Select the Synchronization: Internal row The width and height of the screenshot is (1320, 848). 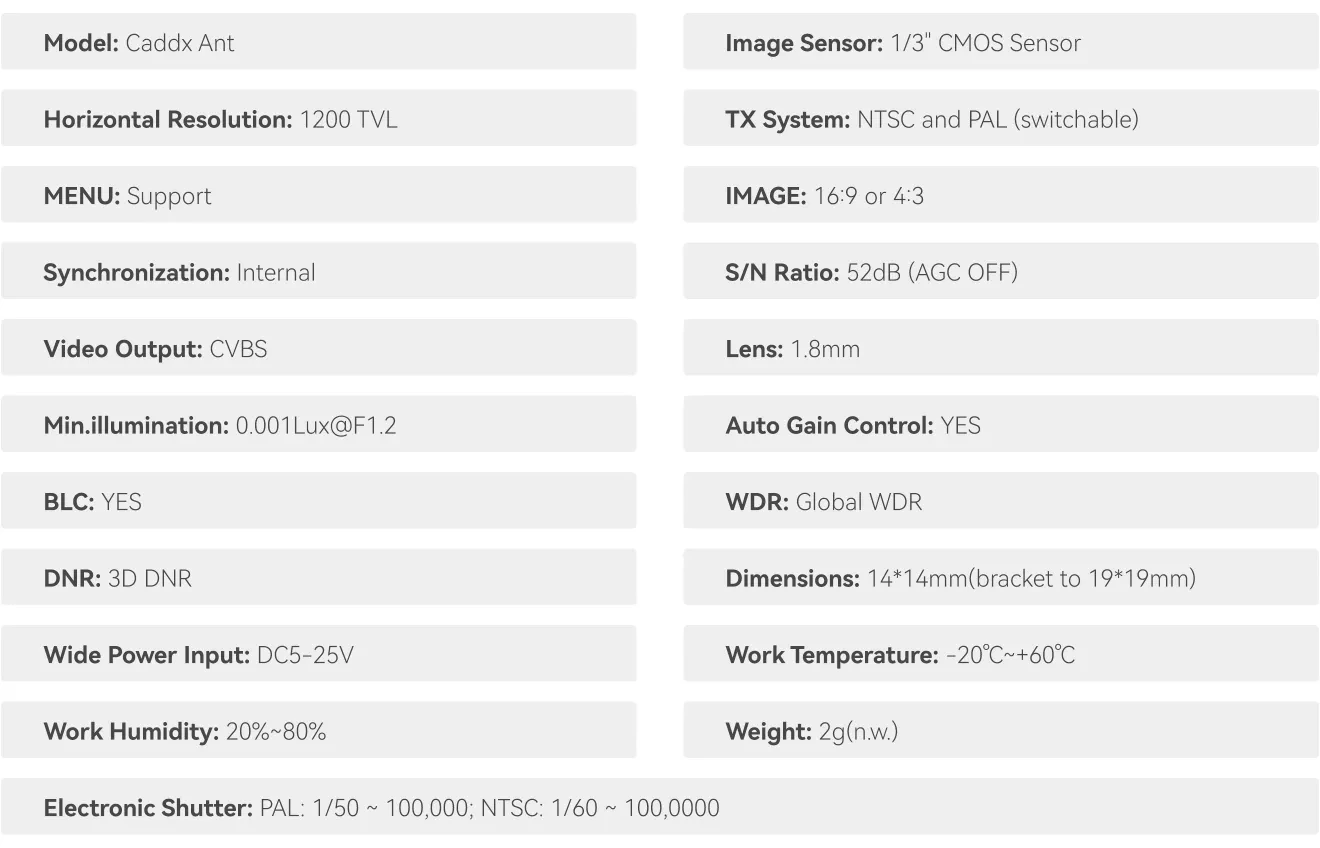pyautogui.click(x=318, y=272)
